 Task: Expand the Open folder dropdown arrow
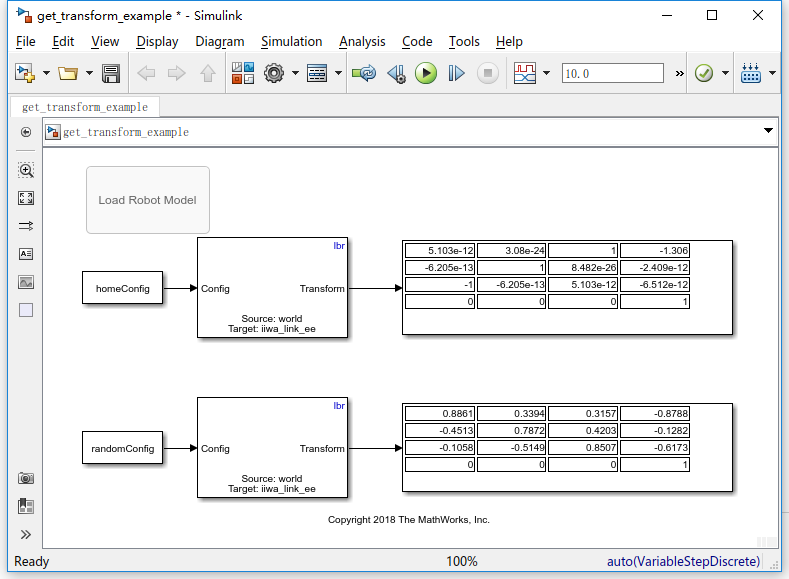click(x=90, y=73)
